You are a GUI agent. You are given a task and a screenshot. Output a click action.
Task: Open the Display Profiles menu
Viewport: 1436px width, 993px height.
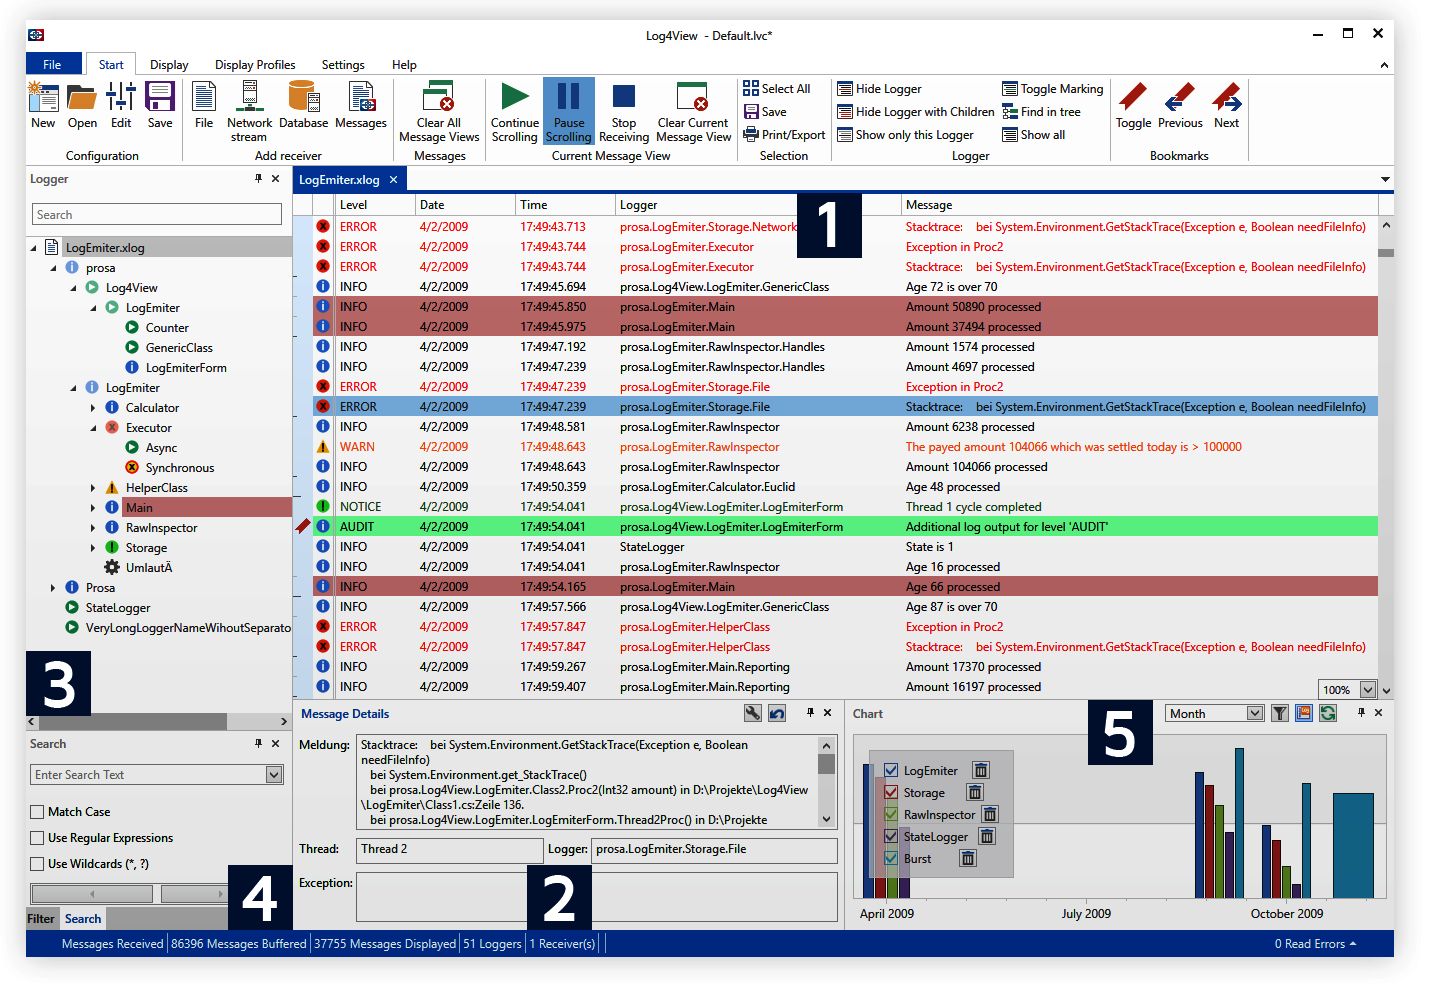(254, 64)
